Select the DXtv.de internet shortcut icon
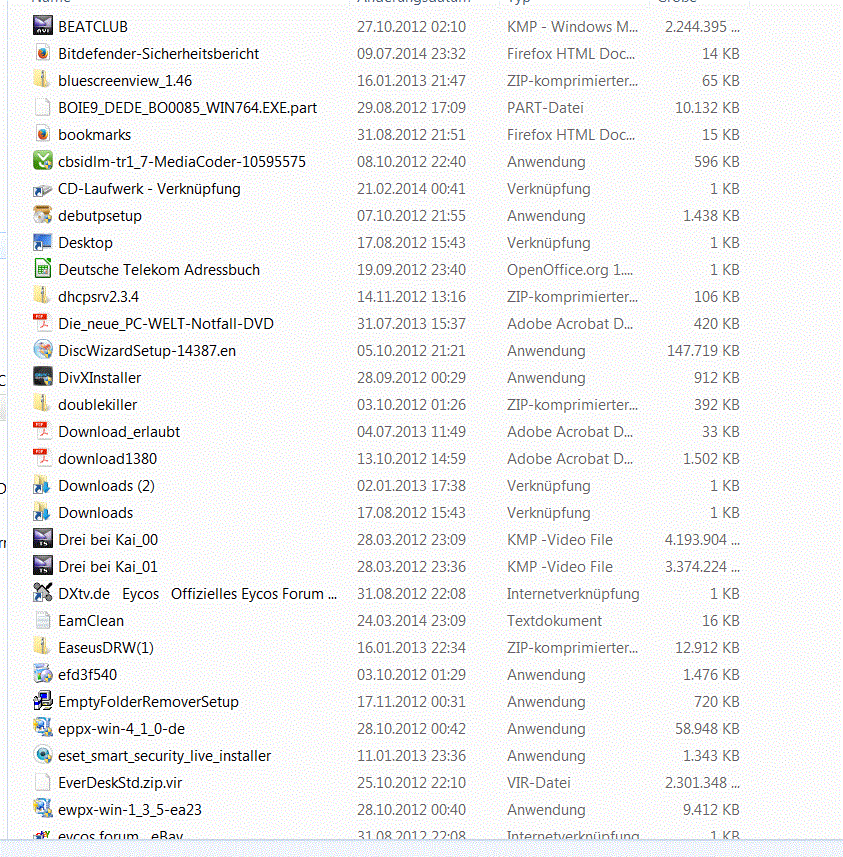 coord(43,593)
